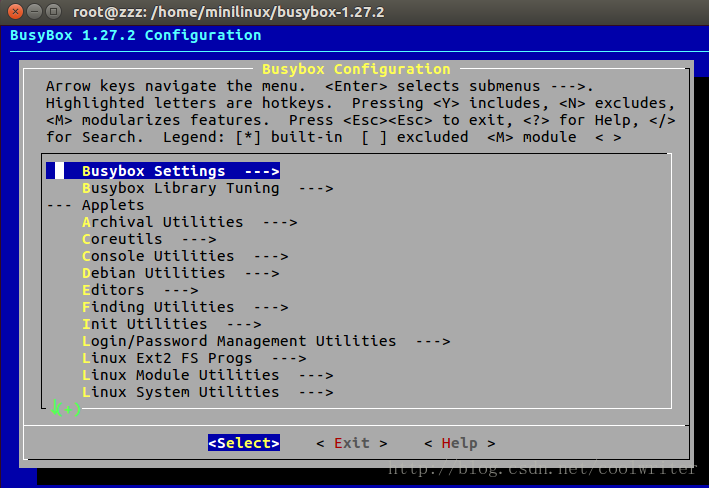Select the Init Utilities entry
The image size is (709, 488).
pos(171,324)
